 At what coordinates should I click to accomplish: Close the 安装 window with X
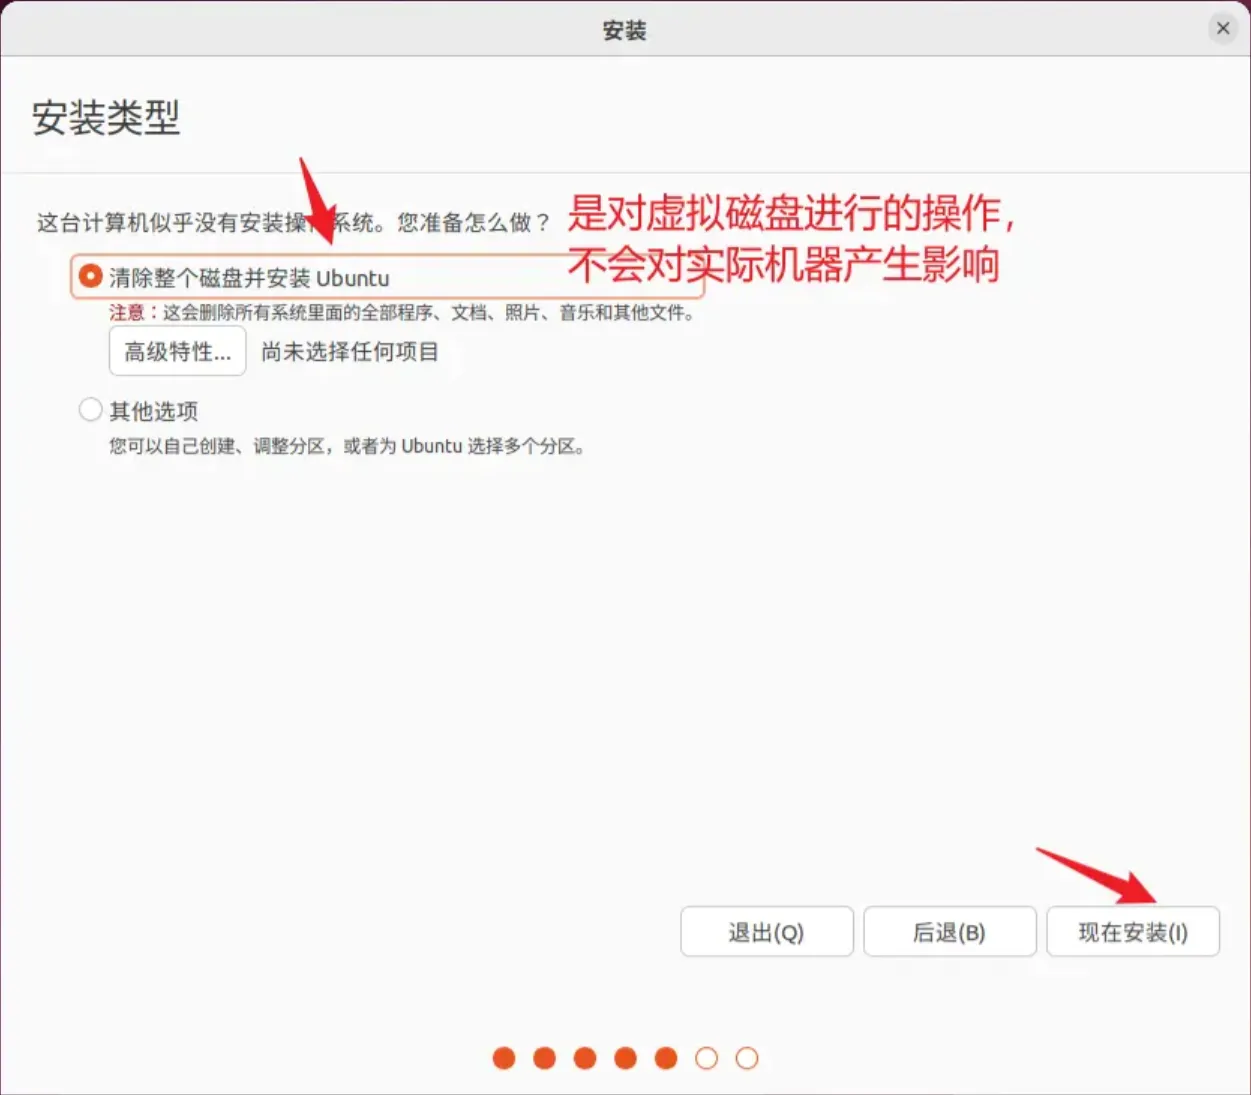click(x=1222, y=29)
